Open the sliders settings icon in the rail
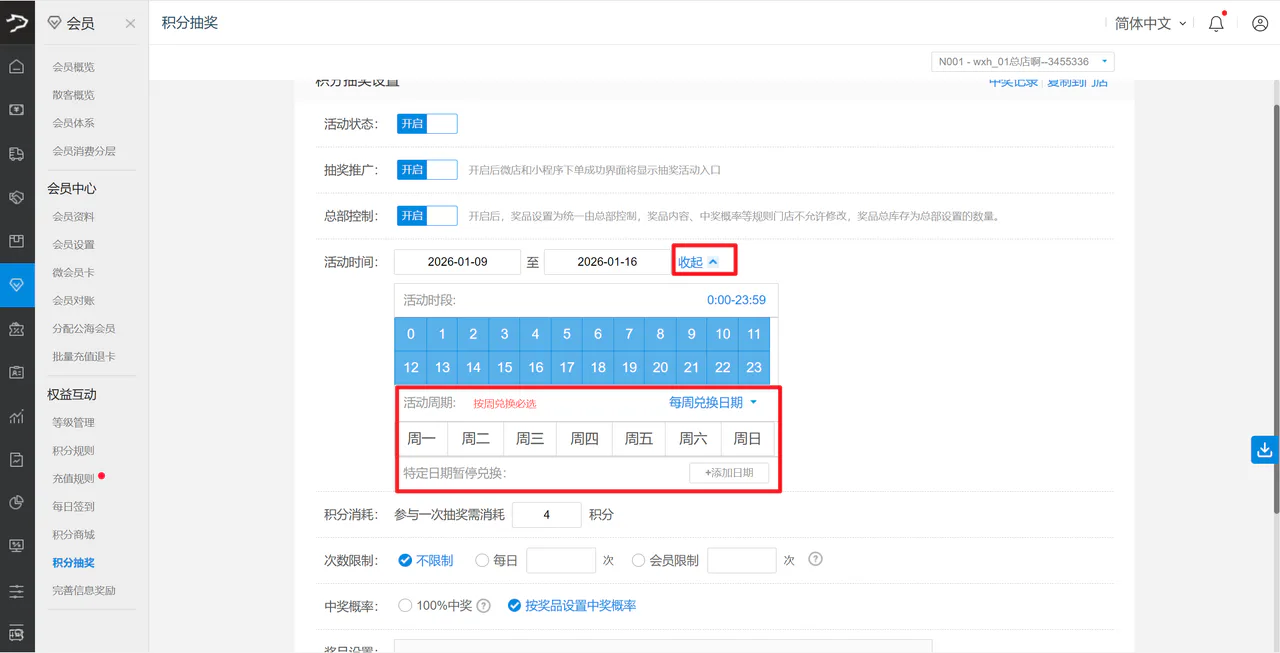 point(17,590)
